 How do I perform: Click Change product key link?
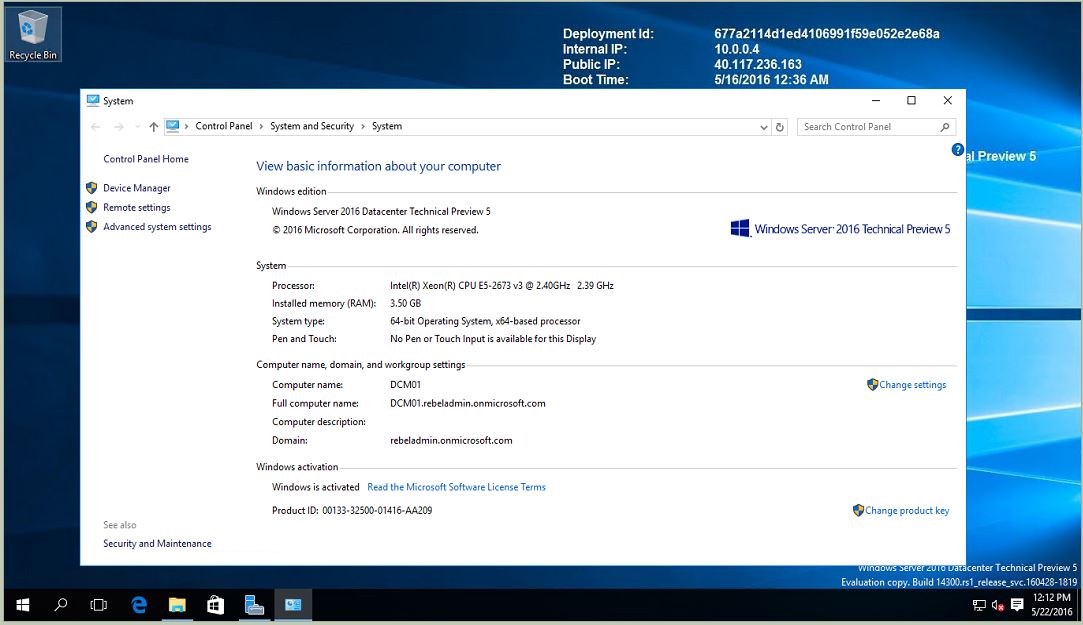click(907, 510)
